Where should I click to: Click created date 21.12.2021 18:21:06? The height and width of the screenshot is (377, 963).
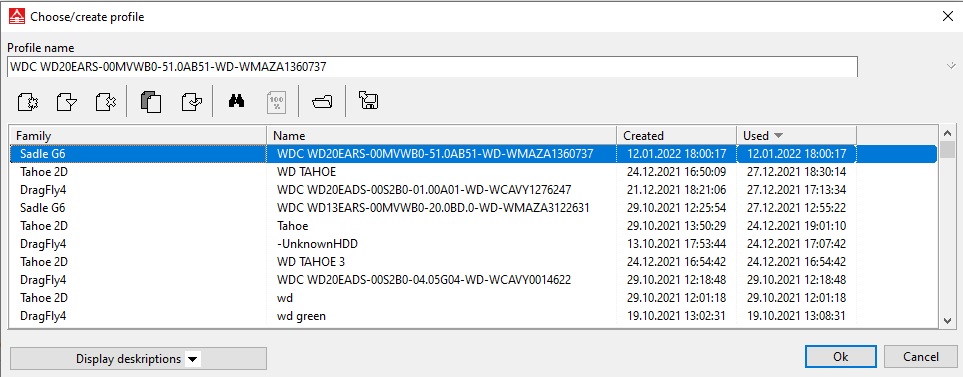677,190
